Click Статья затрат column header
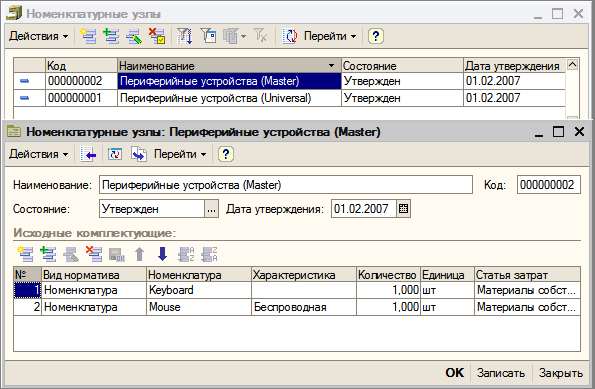 [x=527, y=274]
